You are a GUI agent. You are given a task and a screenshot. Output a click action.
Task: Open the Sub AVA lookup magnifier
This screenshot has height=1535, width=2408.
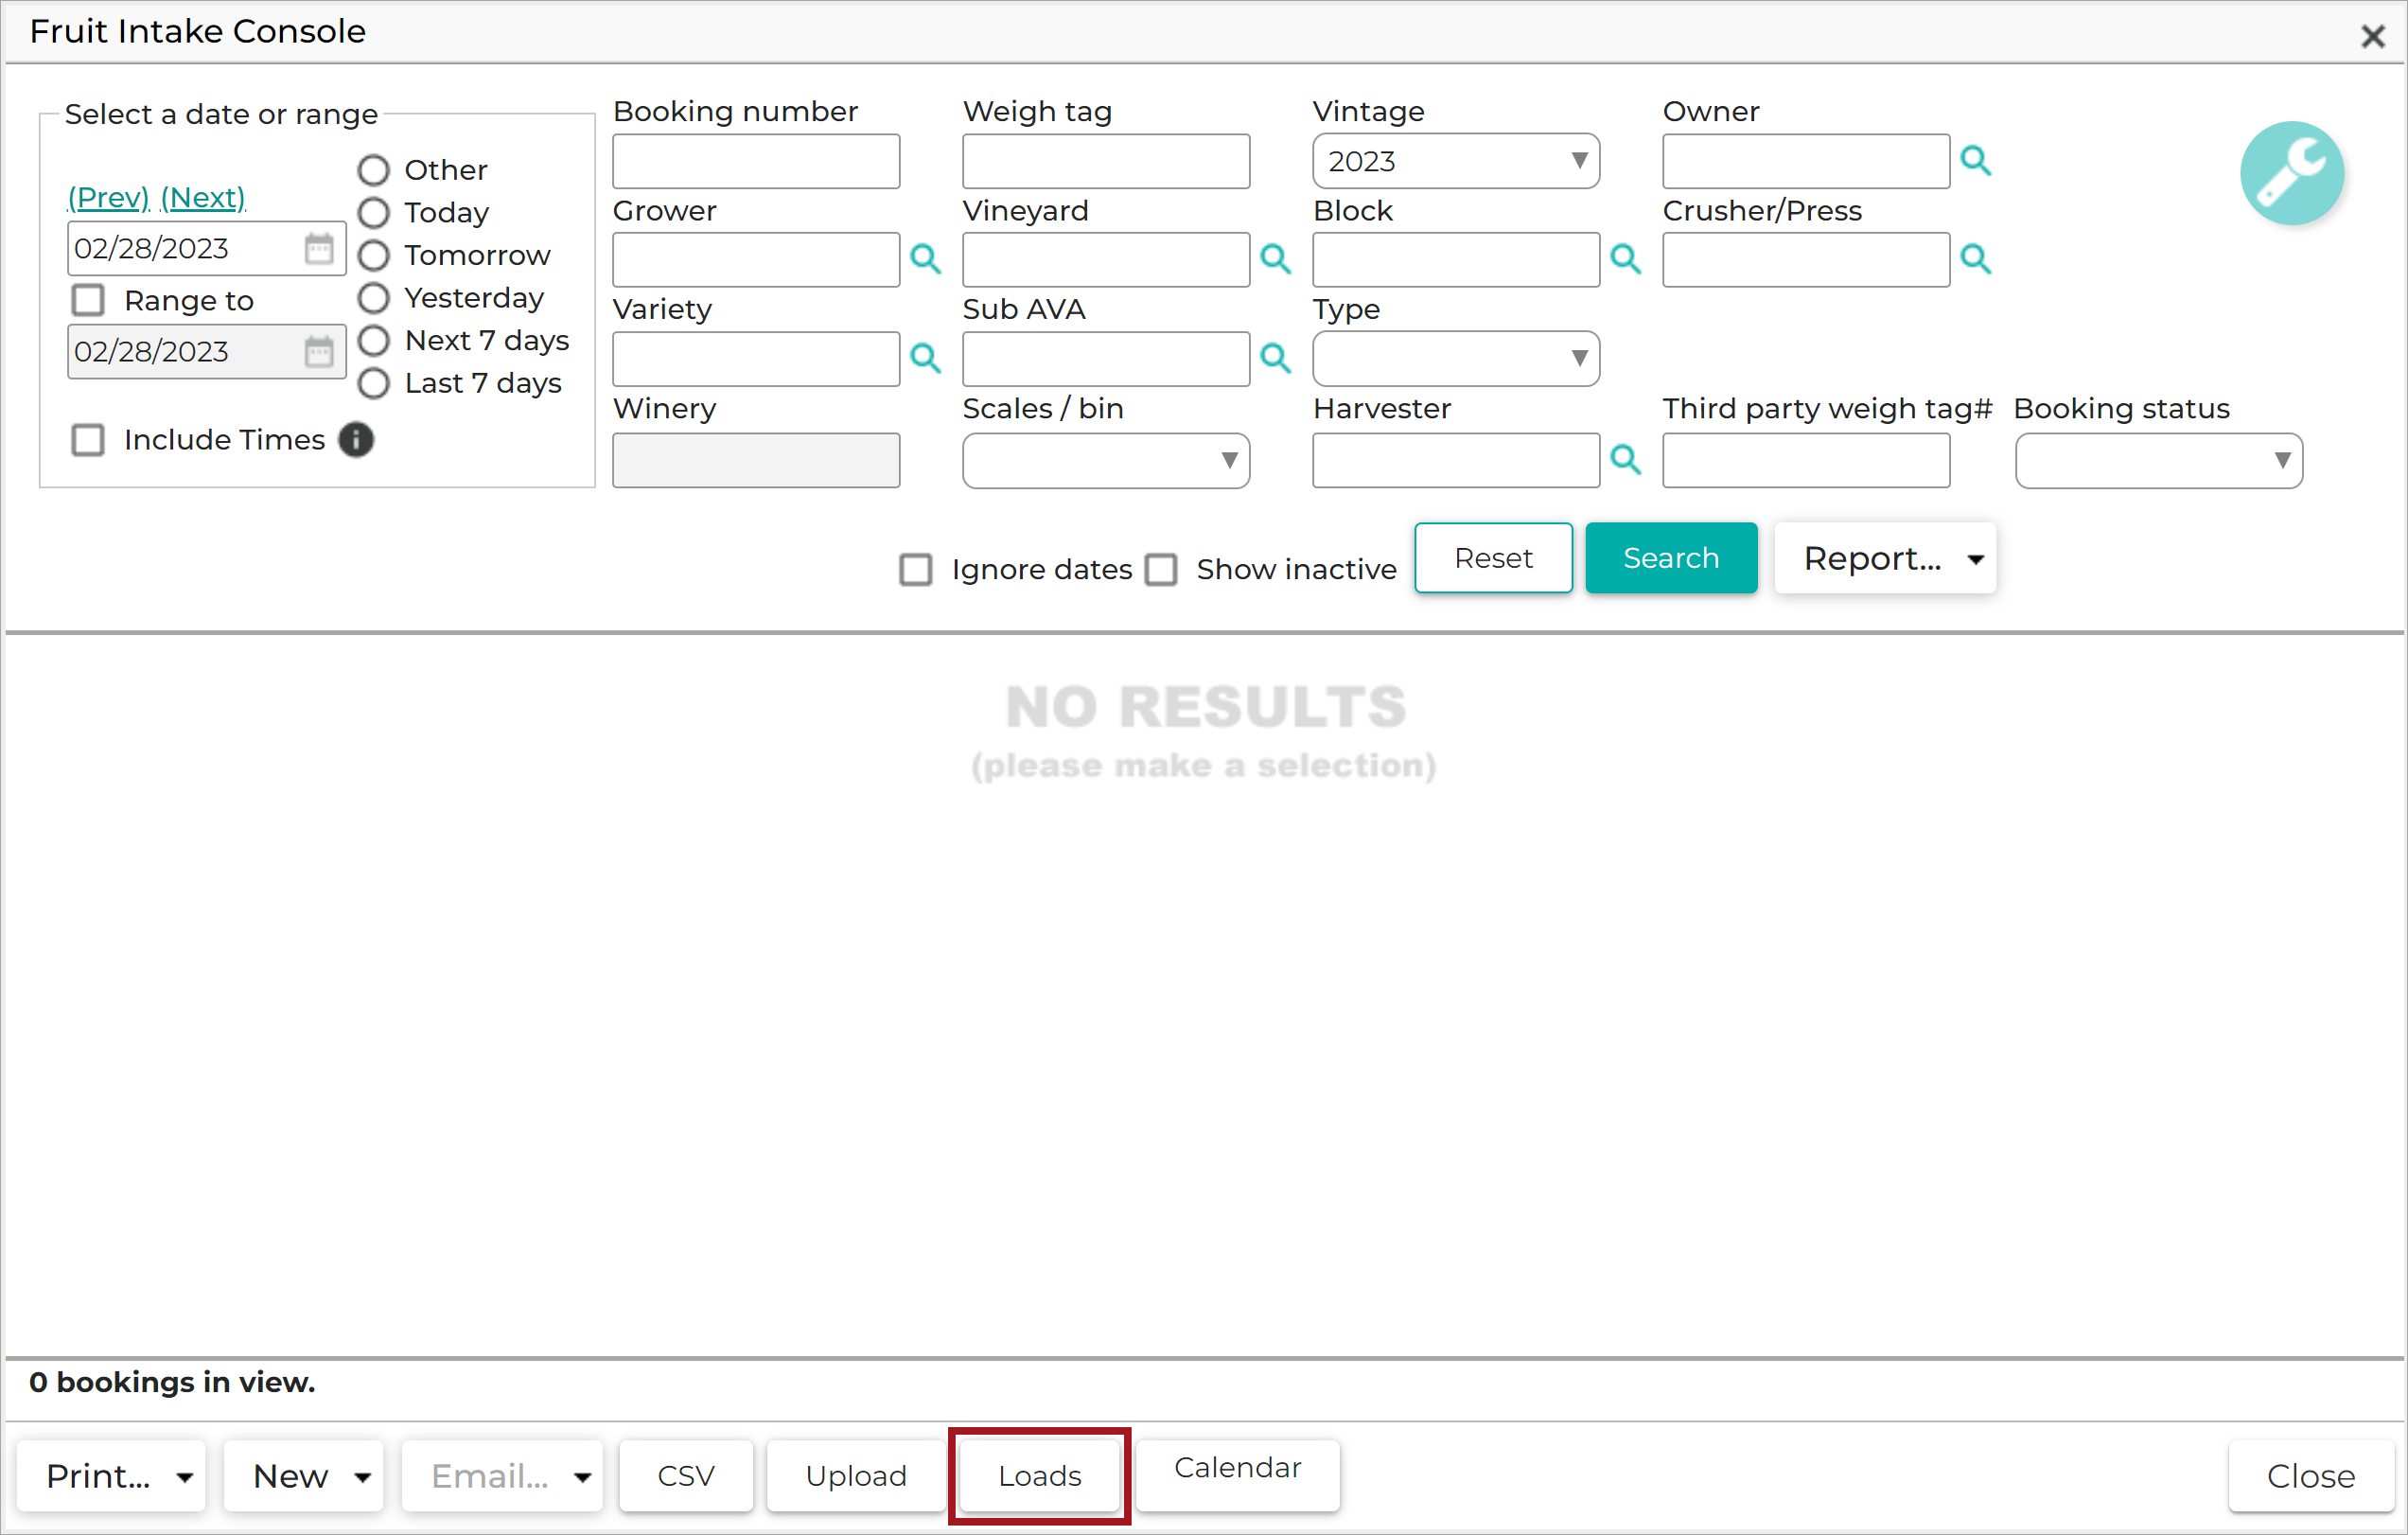(x=1275, y=358)
